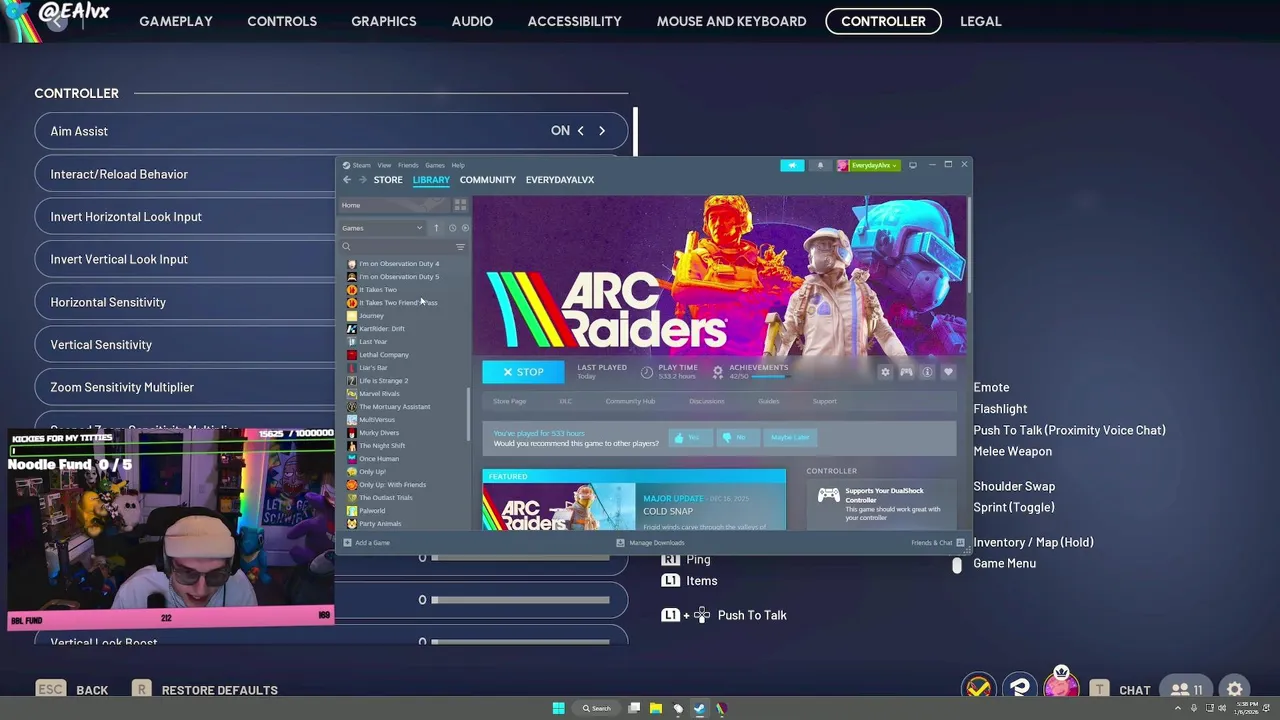Open GAMEPLAY settings tab in game
The height and width of the screenshot is (720, 1280).
[176, 21]
